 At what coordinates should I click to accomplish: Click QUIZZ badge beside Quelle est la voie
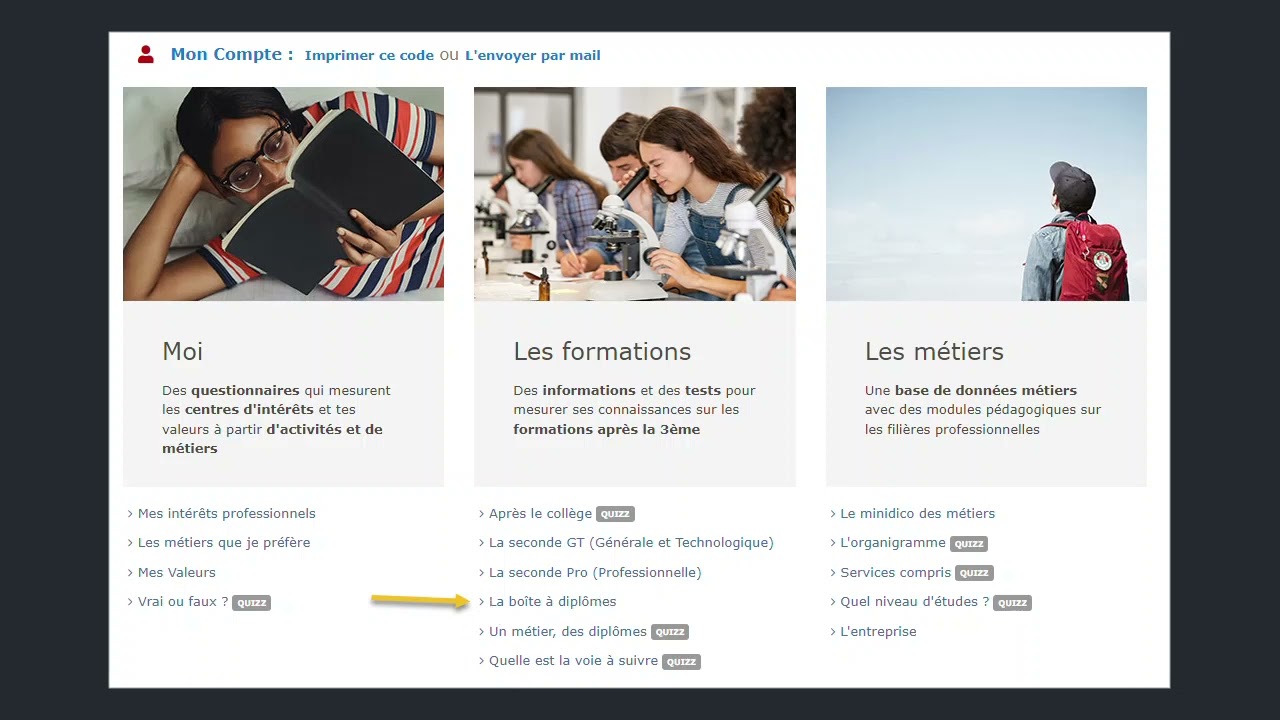(681, 662)
